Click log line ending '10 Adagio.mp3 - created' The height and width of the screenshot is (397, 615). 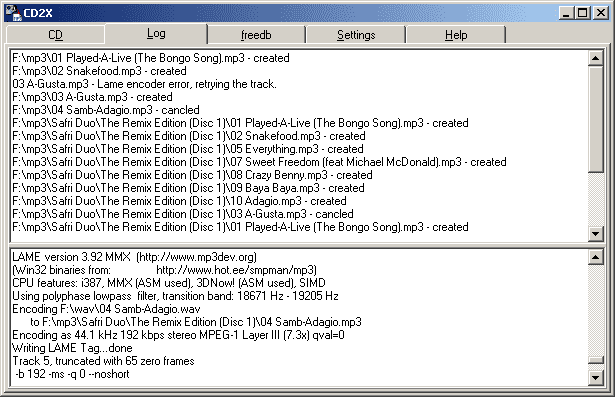[x=179, y=201]
